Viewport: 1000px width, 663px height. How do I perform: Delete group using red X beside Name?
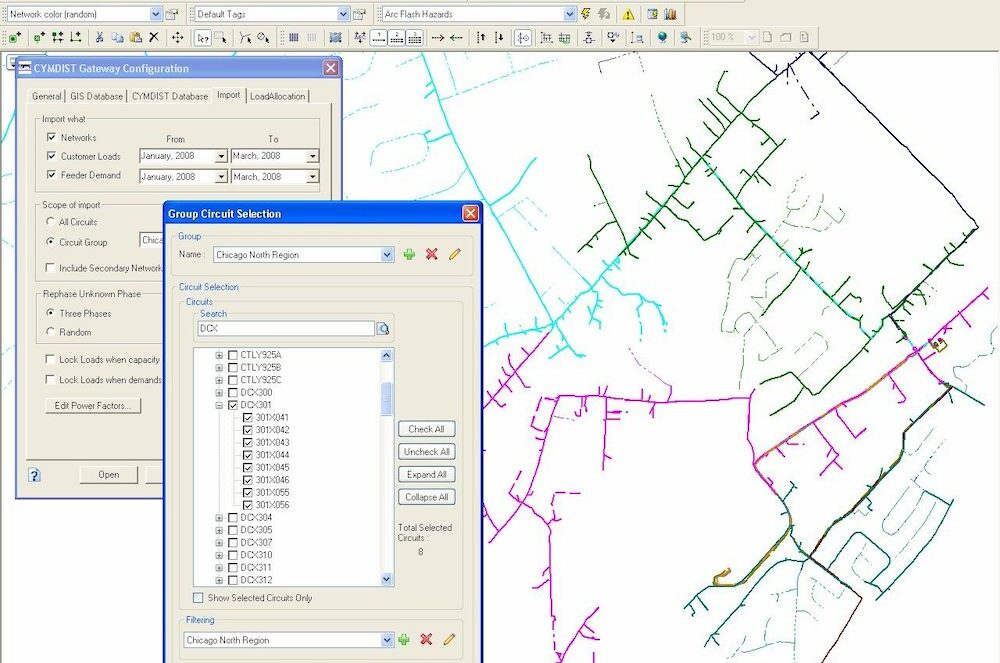[x=432, y=254]
